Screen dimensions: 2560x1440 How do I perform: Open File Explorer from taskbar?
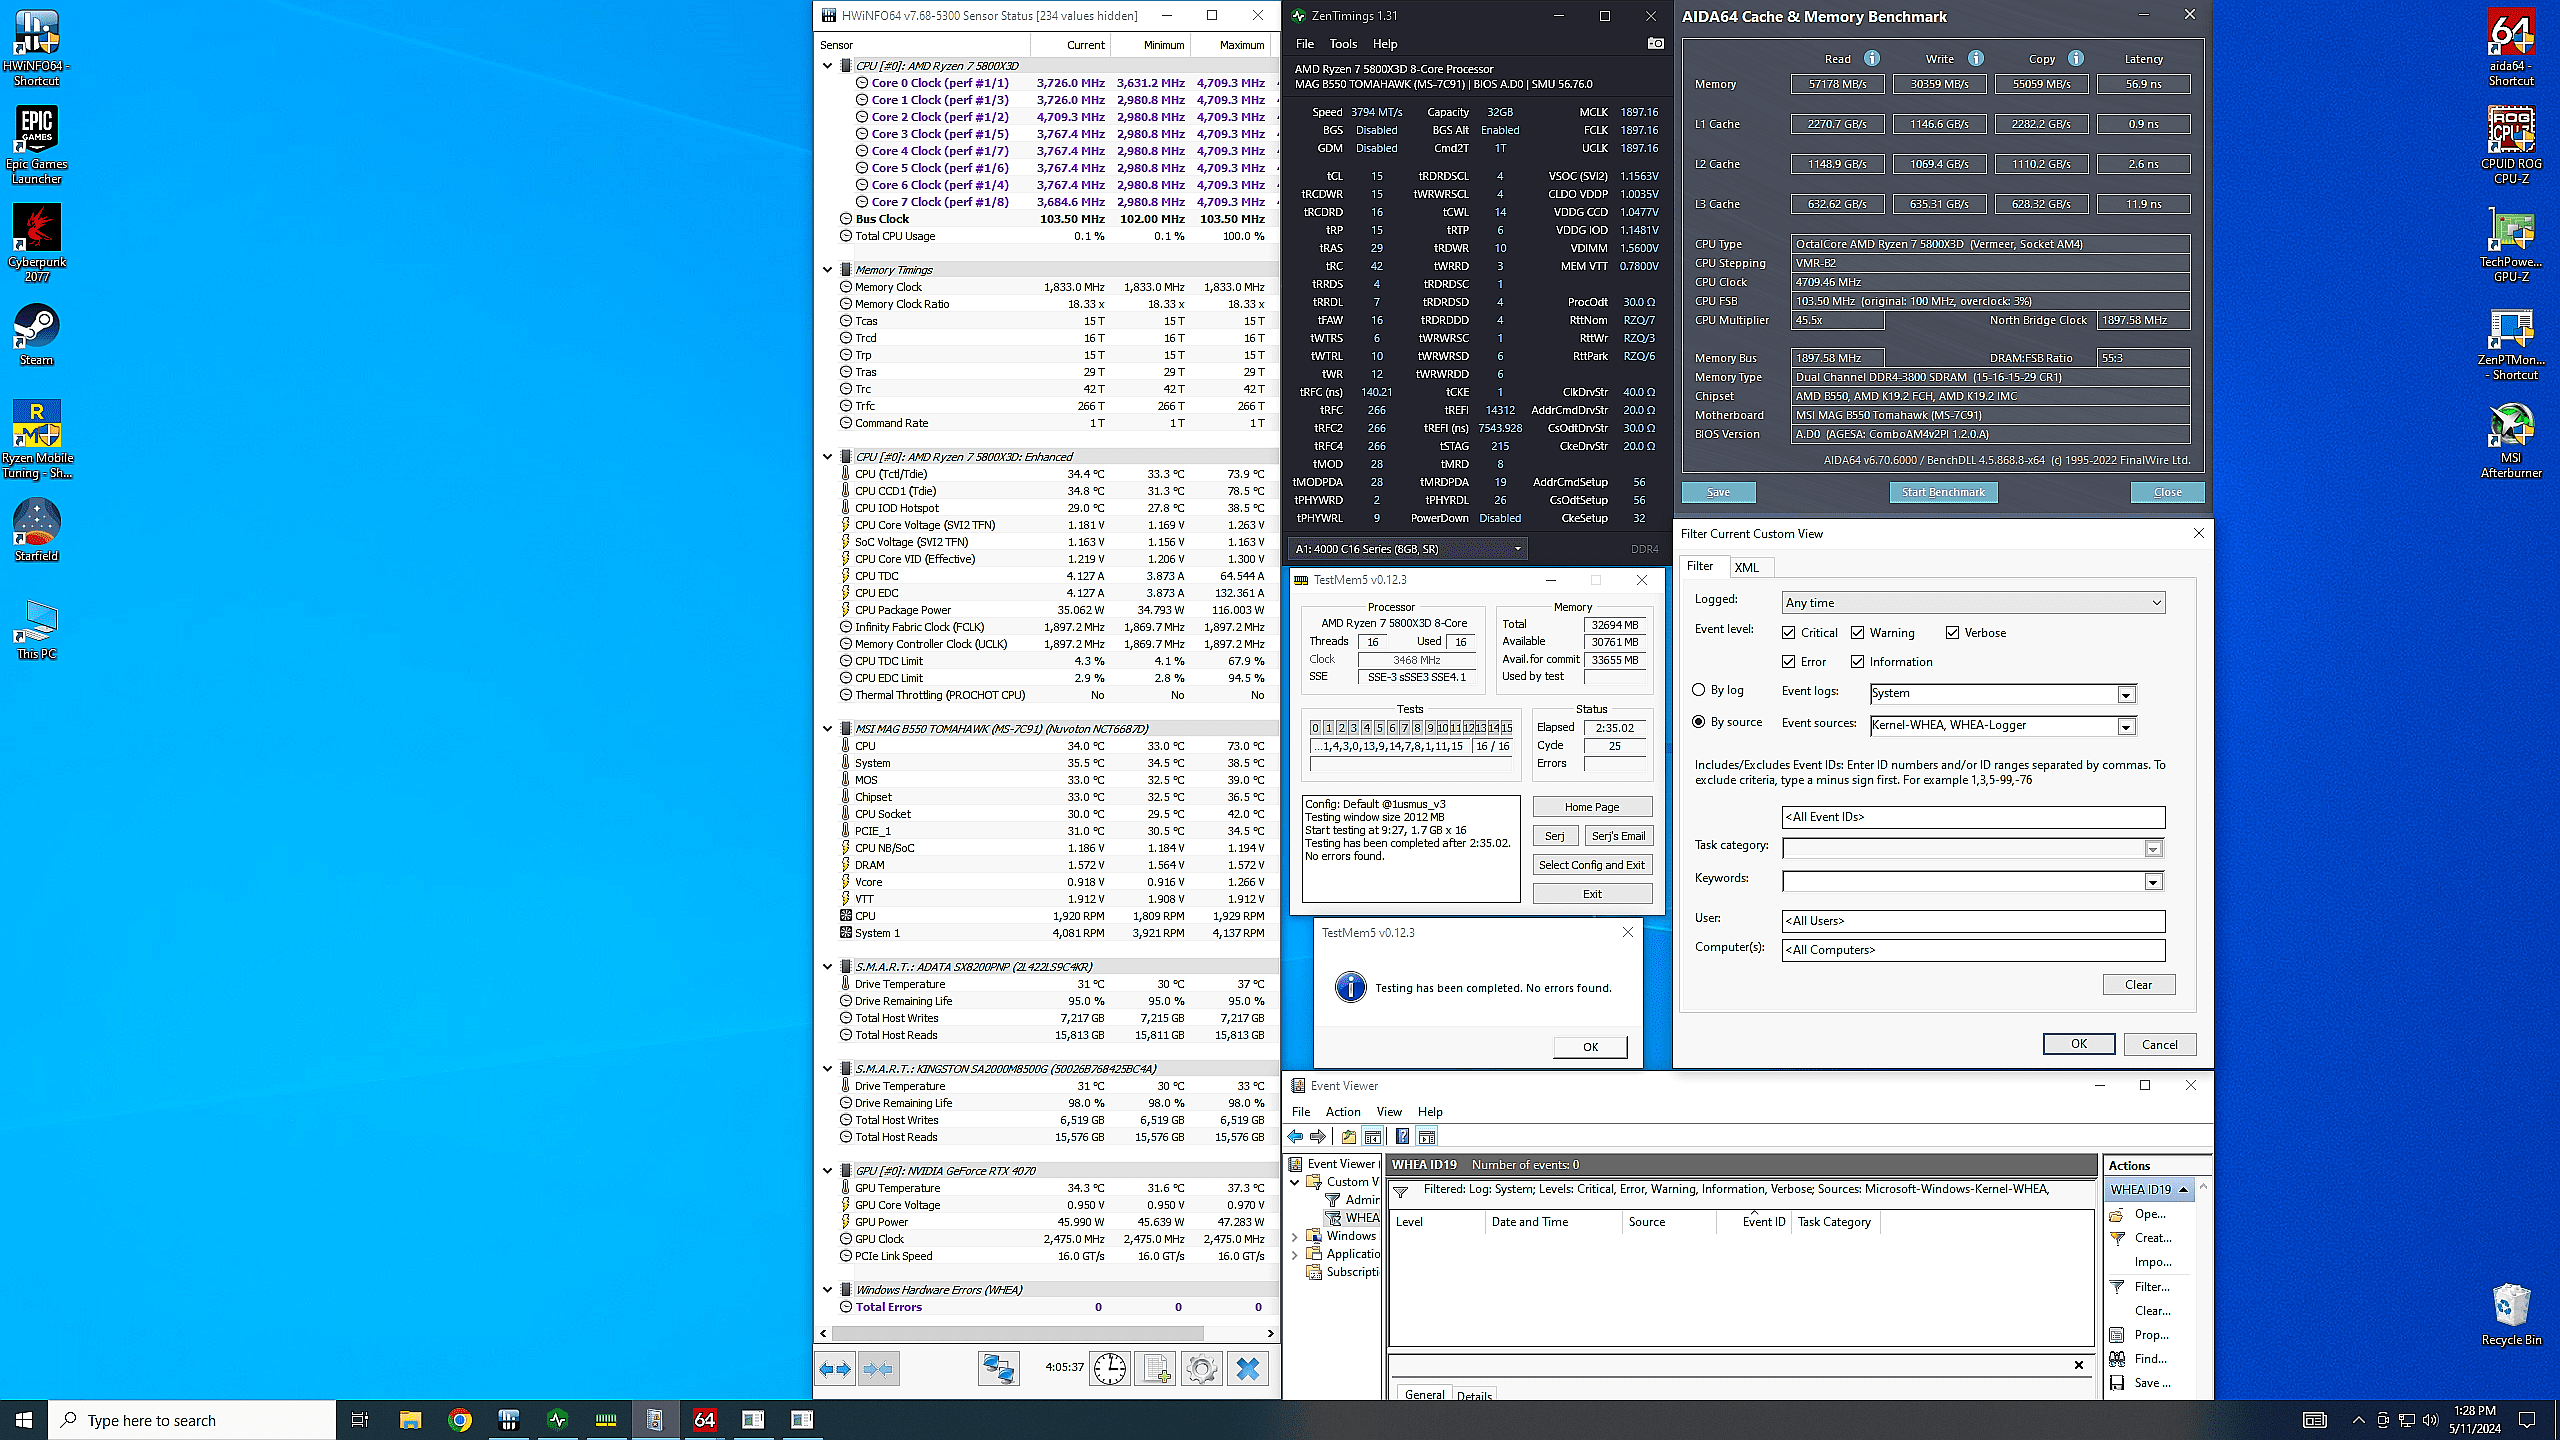coord(410,1420)
